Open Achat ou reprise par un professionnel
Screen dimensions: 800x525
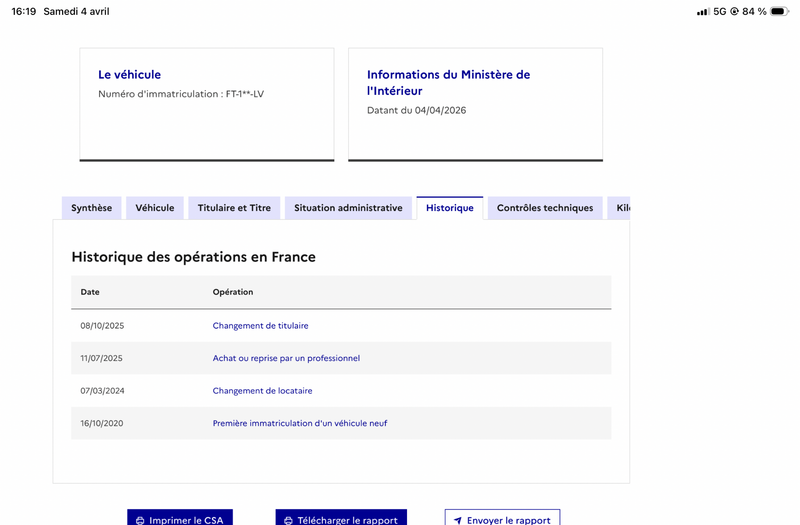tap(286, 358)
